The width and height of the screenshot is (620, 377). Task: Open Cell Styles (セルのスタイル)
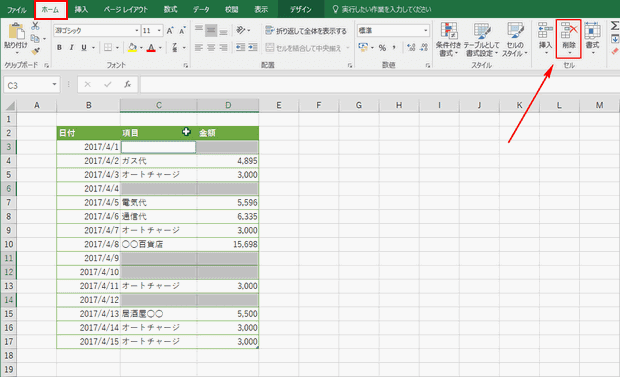coord(515,39)
